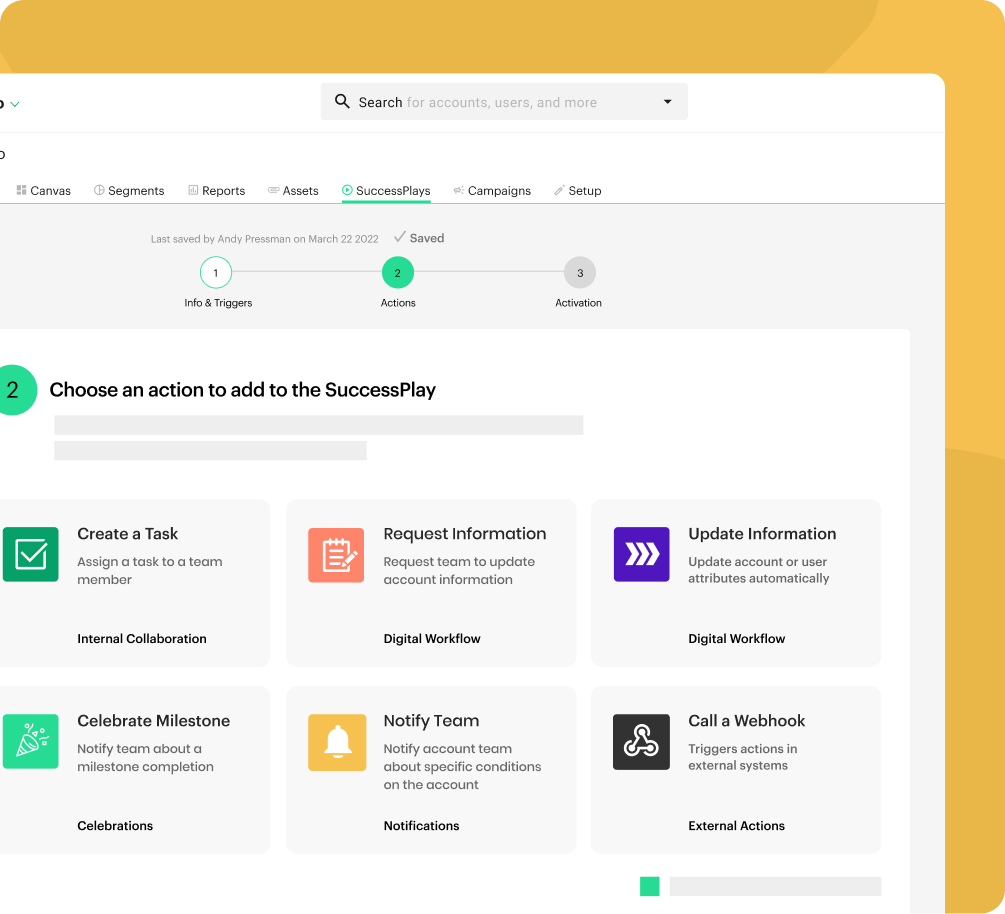Click the Segments pie icon
Screen dimensions: 1005x914
[x=99, y=190]
